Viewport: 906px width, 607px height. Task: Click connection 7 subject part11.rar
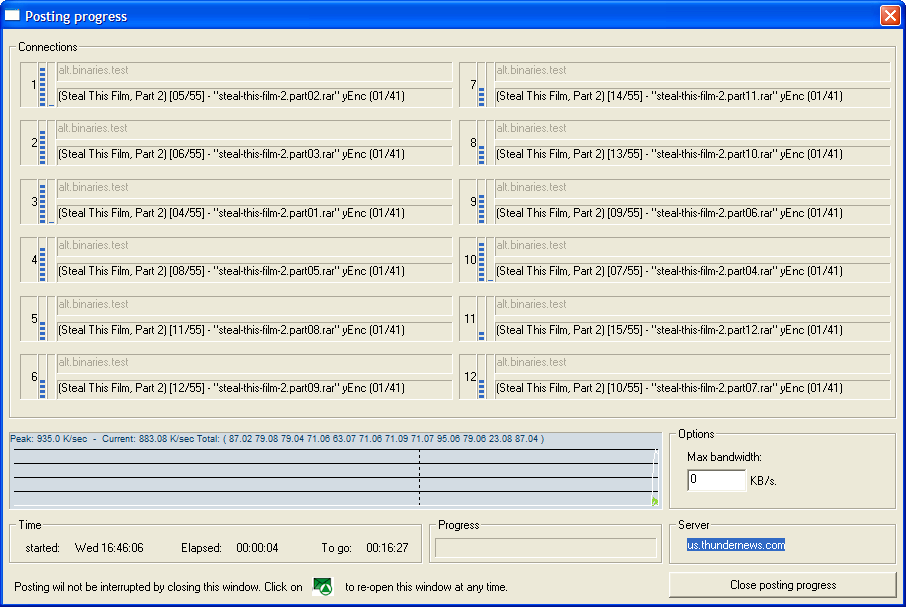click(x=692, y=96)
